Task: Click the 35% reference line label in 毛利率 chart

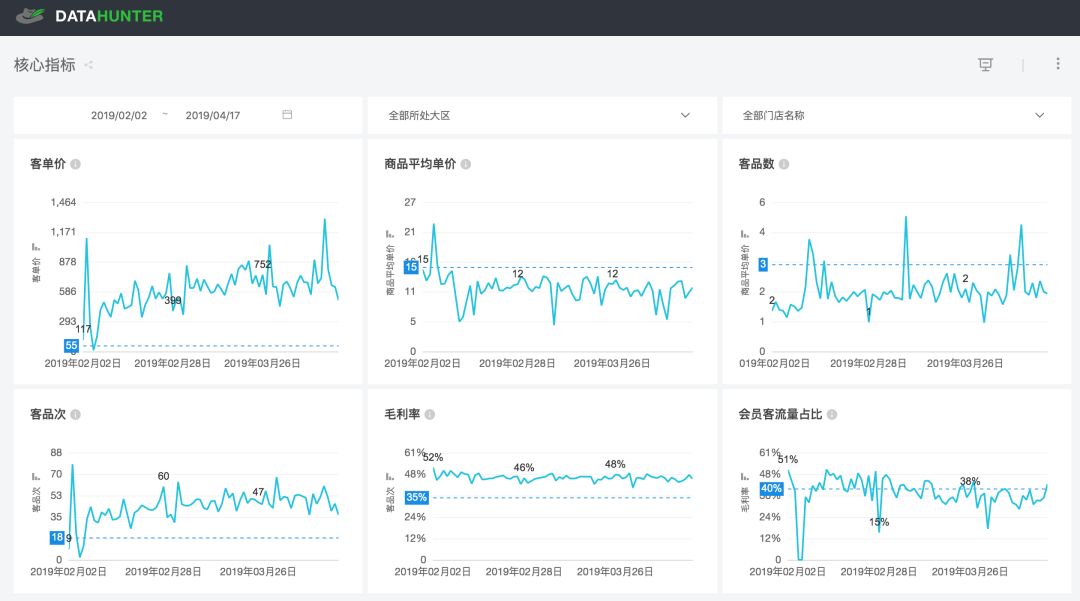Action: tap(416, 497)
